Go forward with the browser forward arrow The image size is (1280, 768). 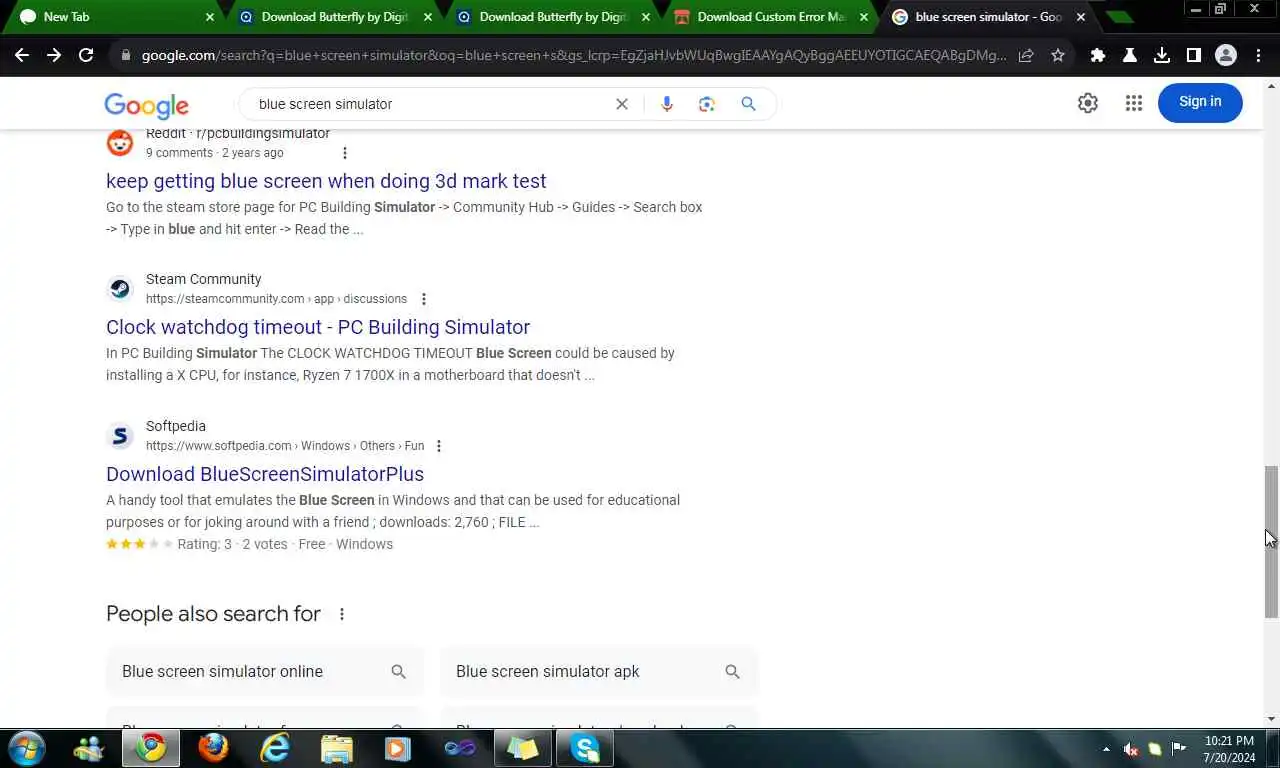coord(54,56)
